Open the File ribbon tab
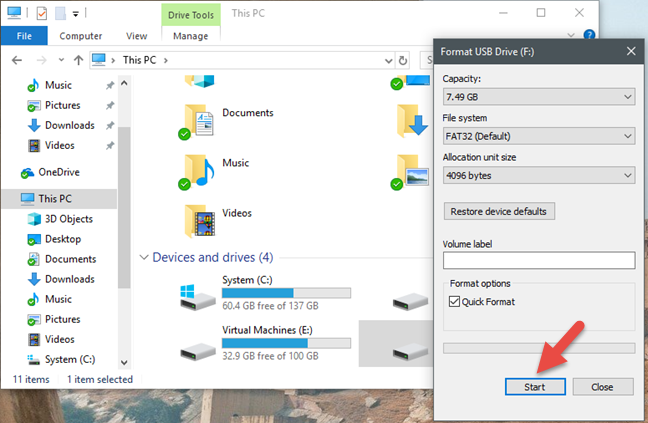This screenshot has width=648, height=423. [x=24, y=36]
